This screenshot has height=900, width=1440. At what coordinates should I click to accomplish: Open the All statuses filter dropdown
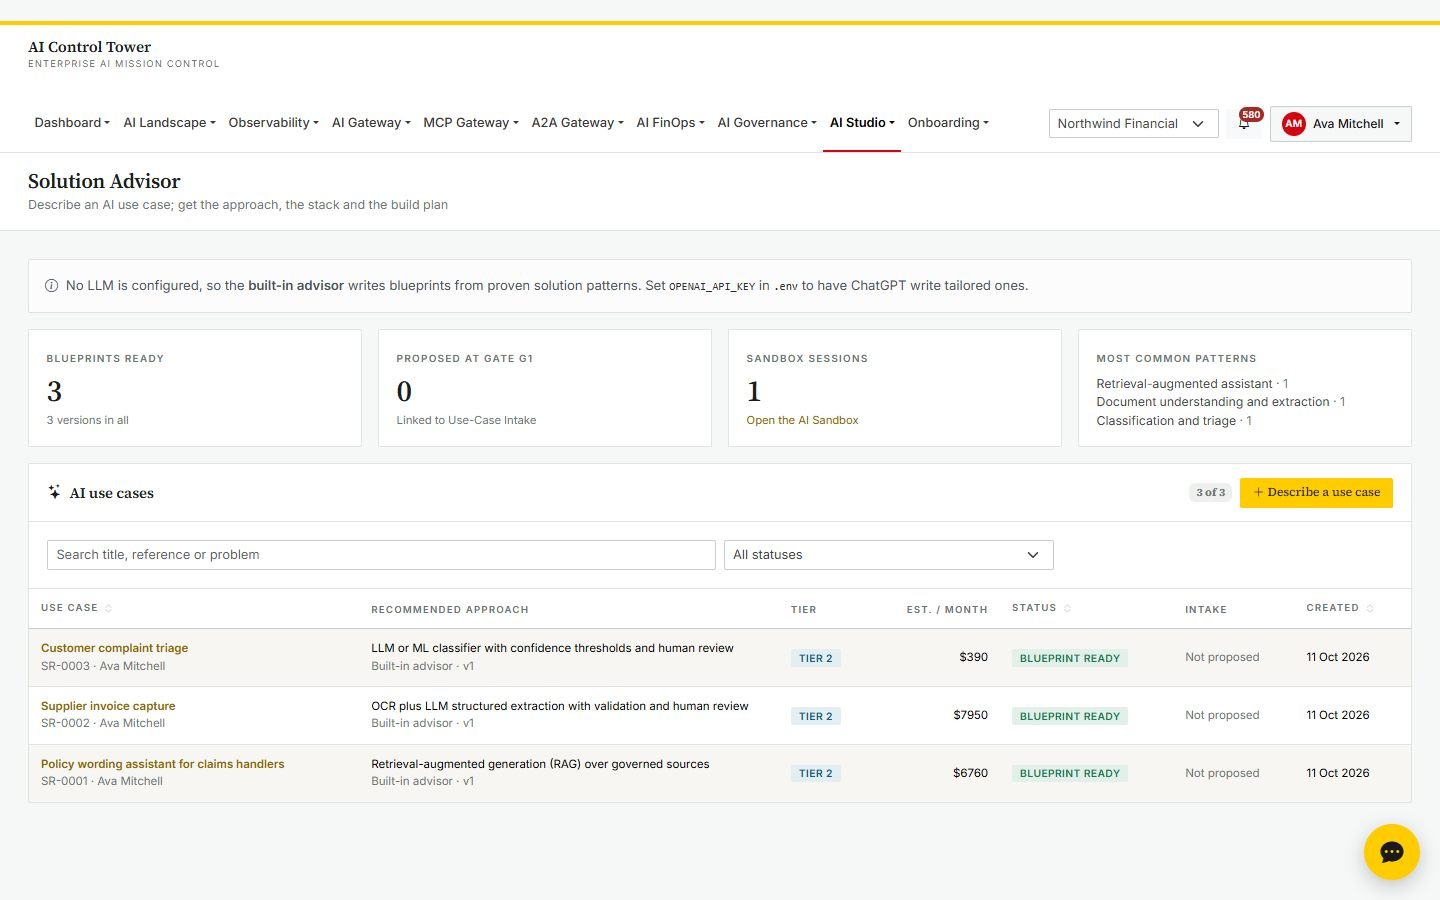click(888, 555)
